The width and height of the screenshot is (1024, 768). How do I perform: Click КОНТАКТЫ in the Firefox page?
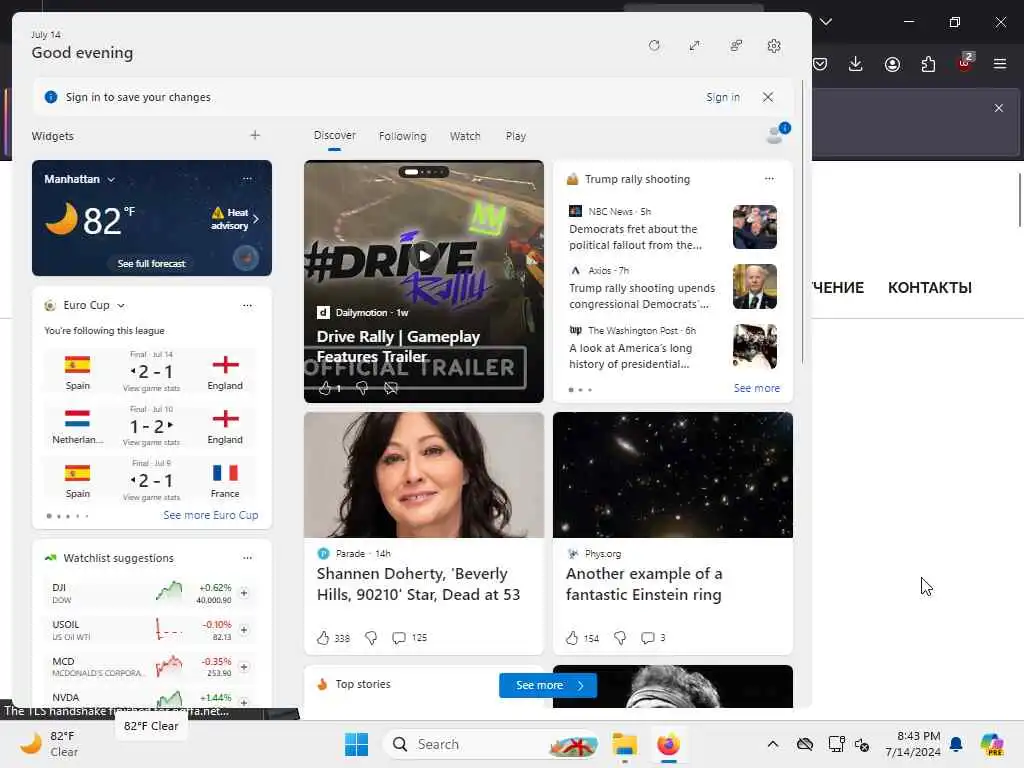[929, 287]
